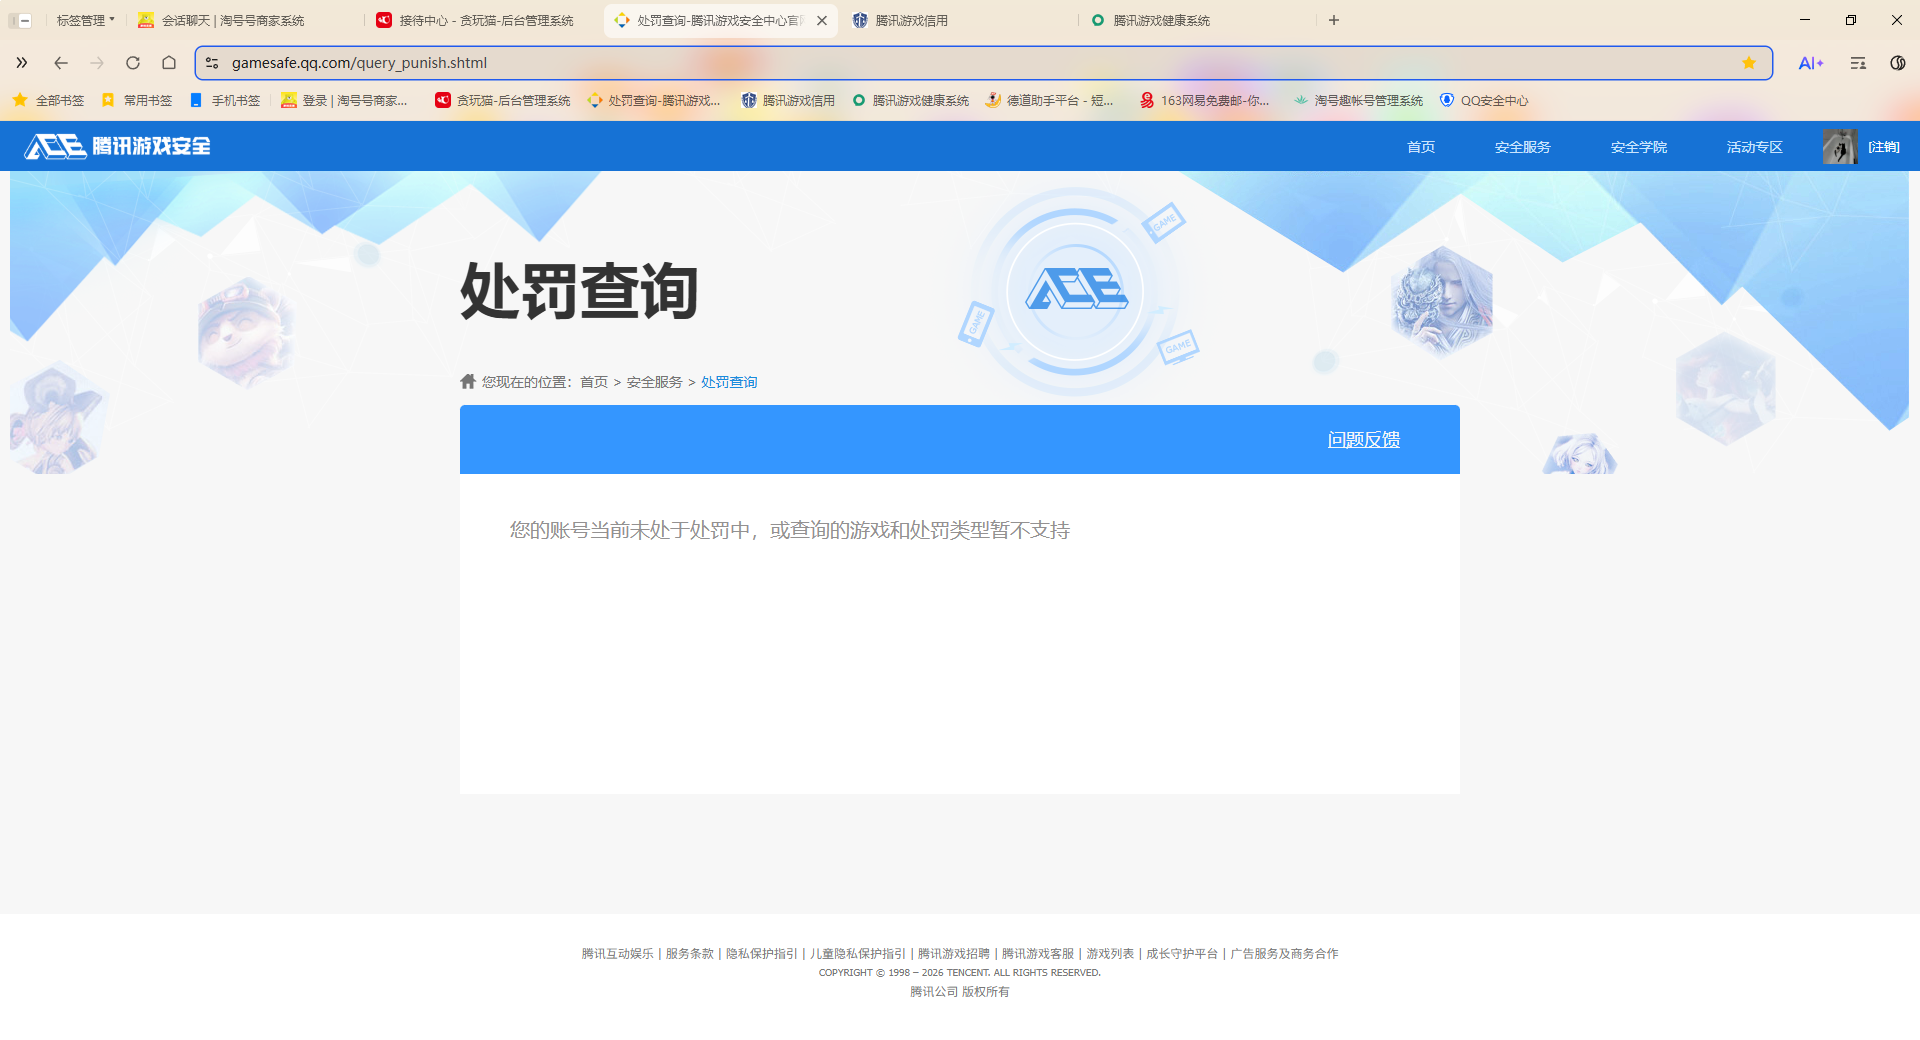Click the user avatar next to 注销
Viewport: 1920px width, 1040px height.
(1840, 146)
